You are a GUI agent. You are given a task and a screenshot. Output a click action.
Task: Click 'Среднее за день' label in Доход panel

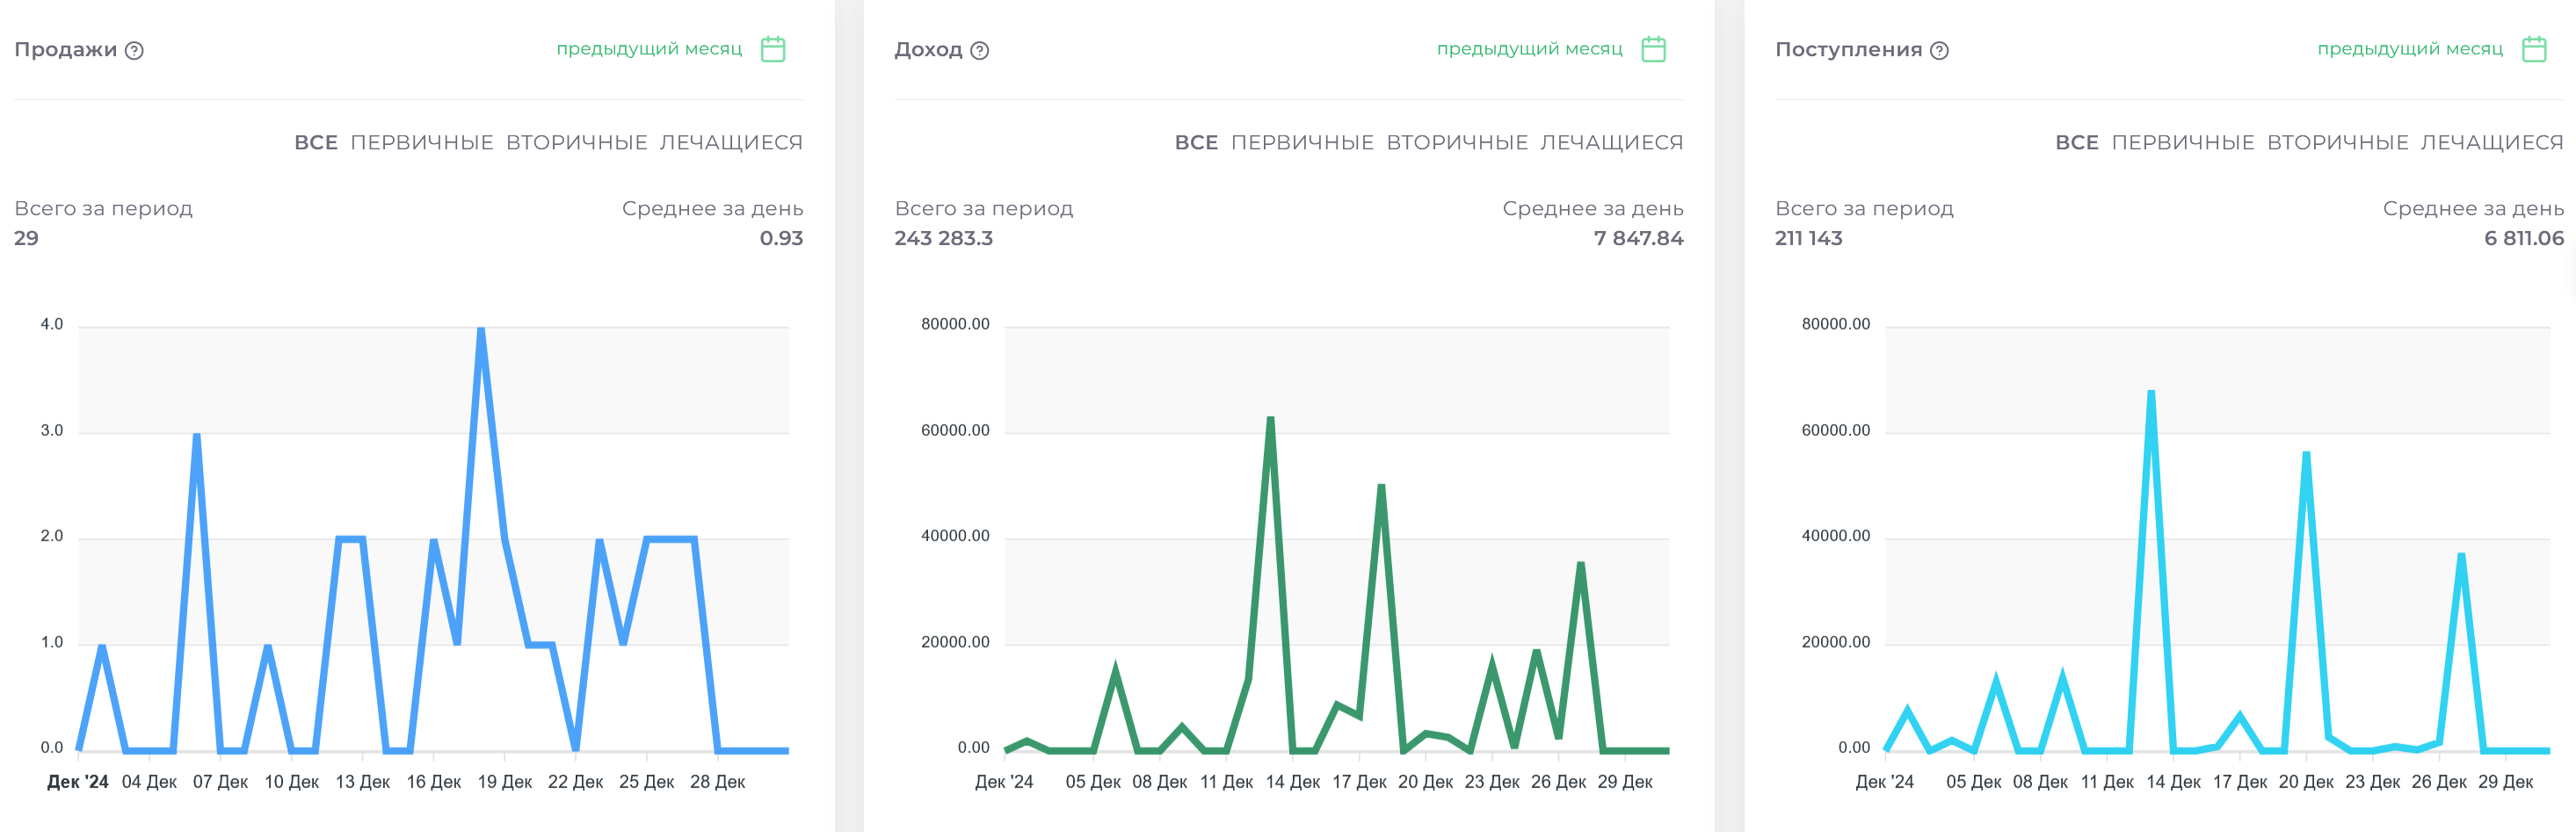pyautogui.click(x=1593, y=208)
